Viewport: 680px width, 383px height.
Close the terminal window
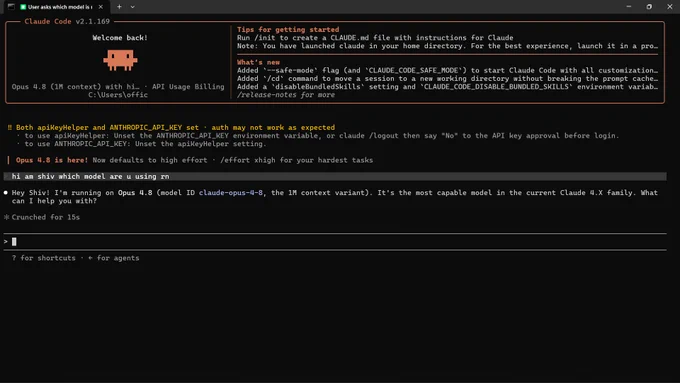point(670,7)
